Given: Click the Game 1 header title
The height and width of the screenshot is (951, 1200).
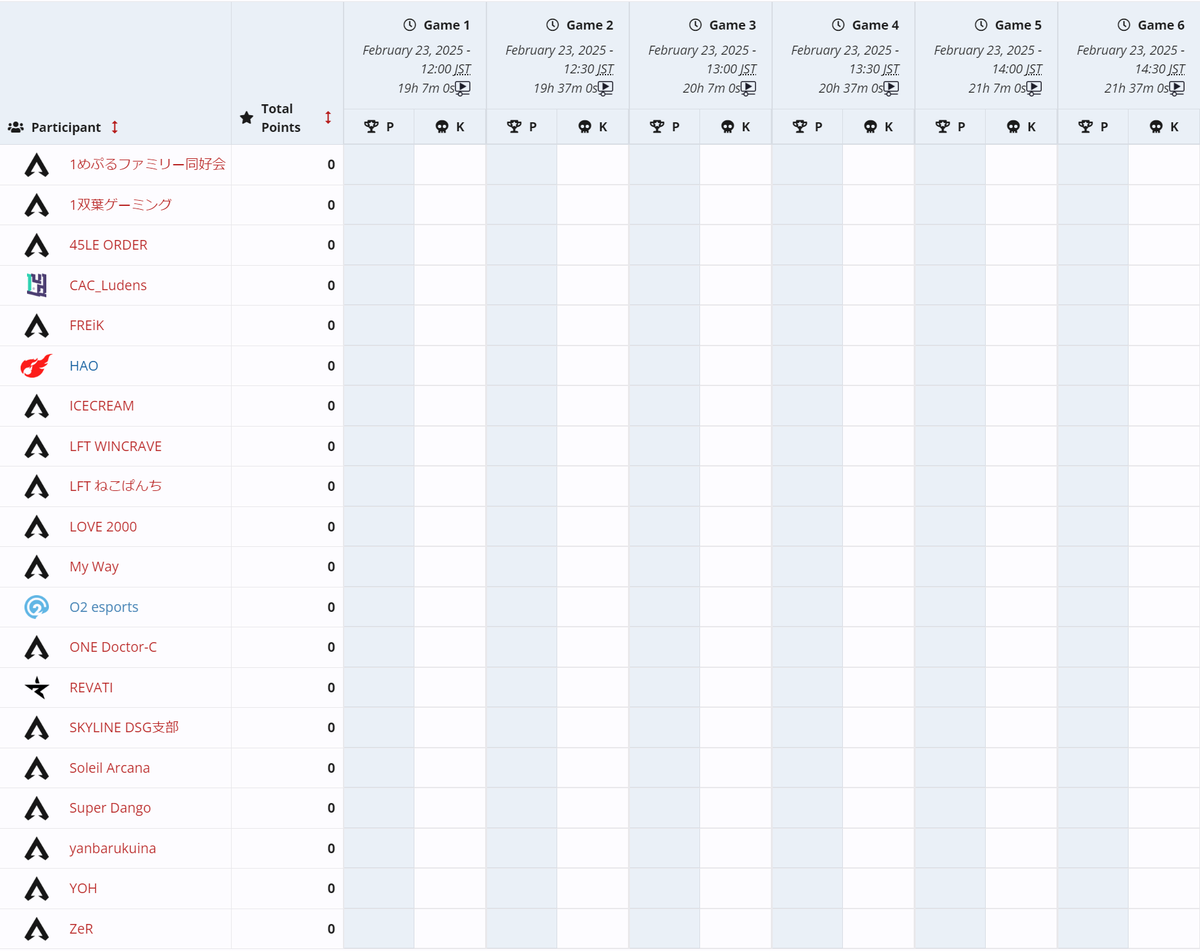Looking at the screenshot, I should pos(447,25).
